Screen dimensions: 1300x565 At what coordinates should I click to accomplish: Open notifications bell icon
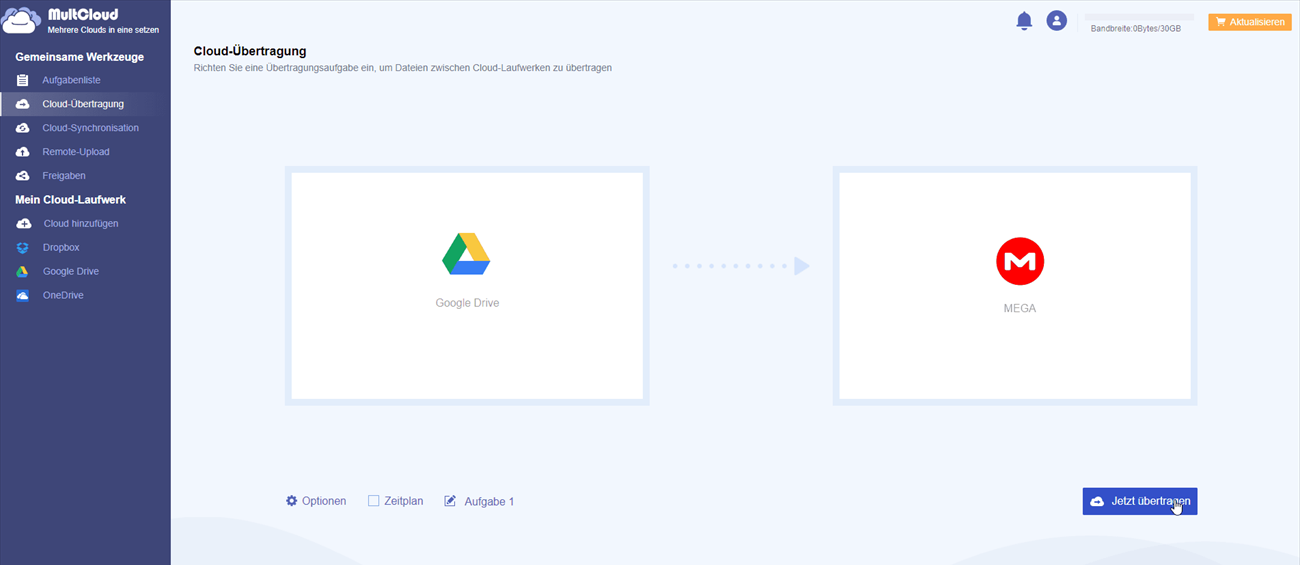1024,21
